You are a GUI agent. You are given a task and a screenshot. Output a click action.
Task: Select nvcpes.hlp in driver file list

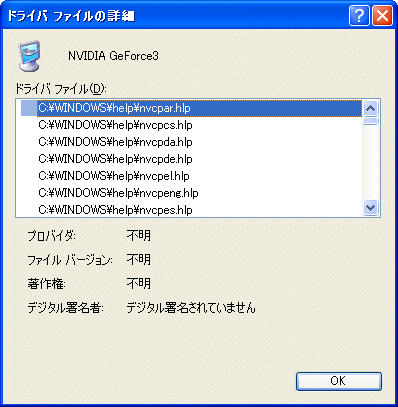[115, 210]
